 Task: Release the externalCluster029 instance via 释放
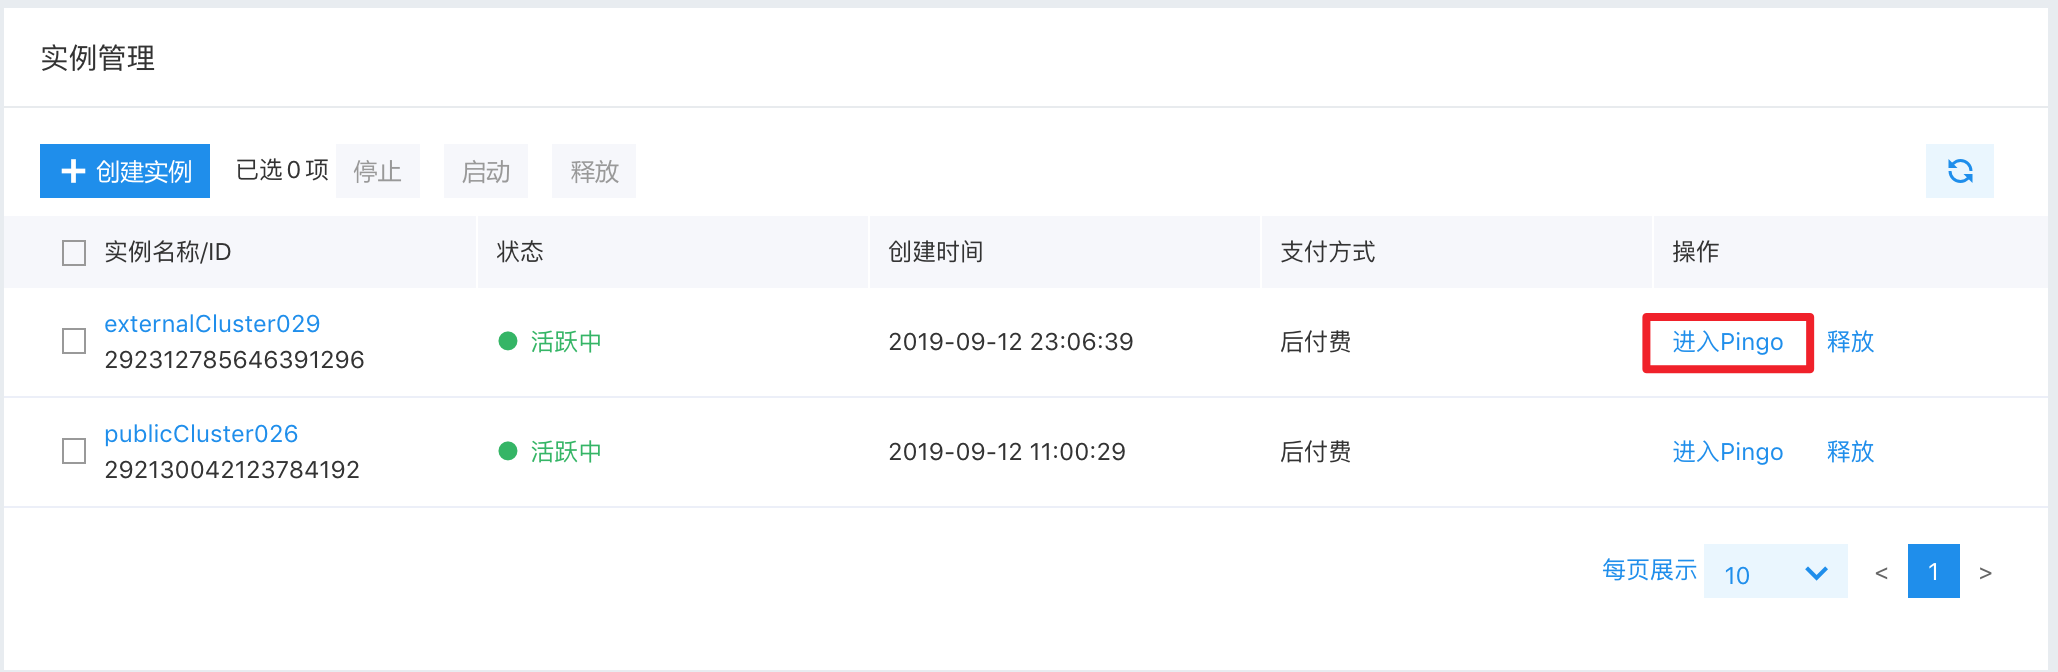pos(1850,342)
